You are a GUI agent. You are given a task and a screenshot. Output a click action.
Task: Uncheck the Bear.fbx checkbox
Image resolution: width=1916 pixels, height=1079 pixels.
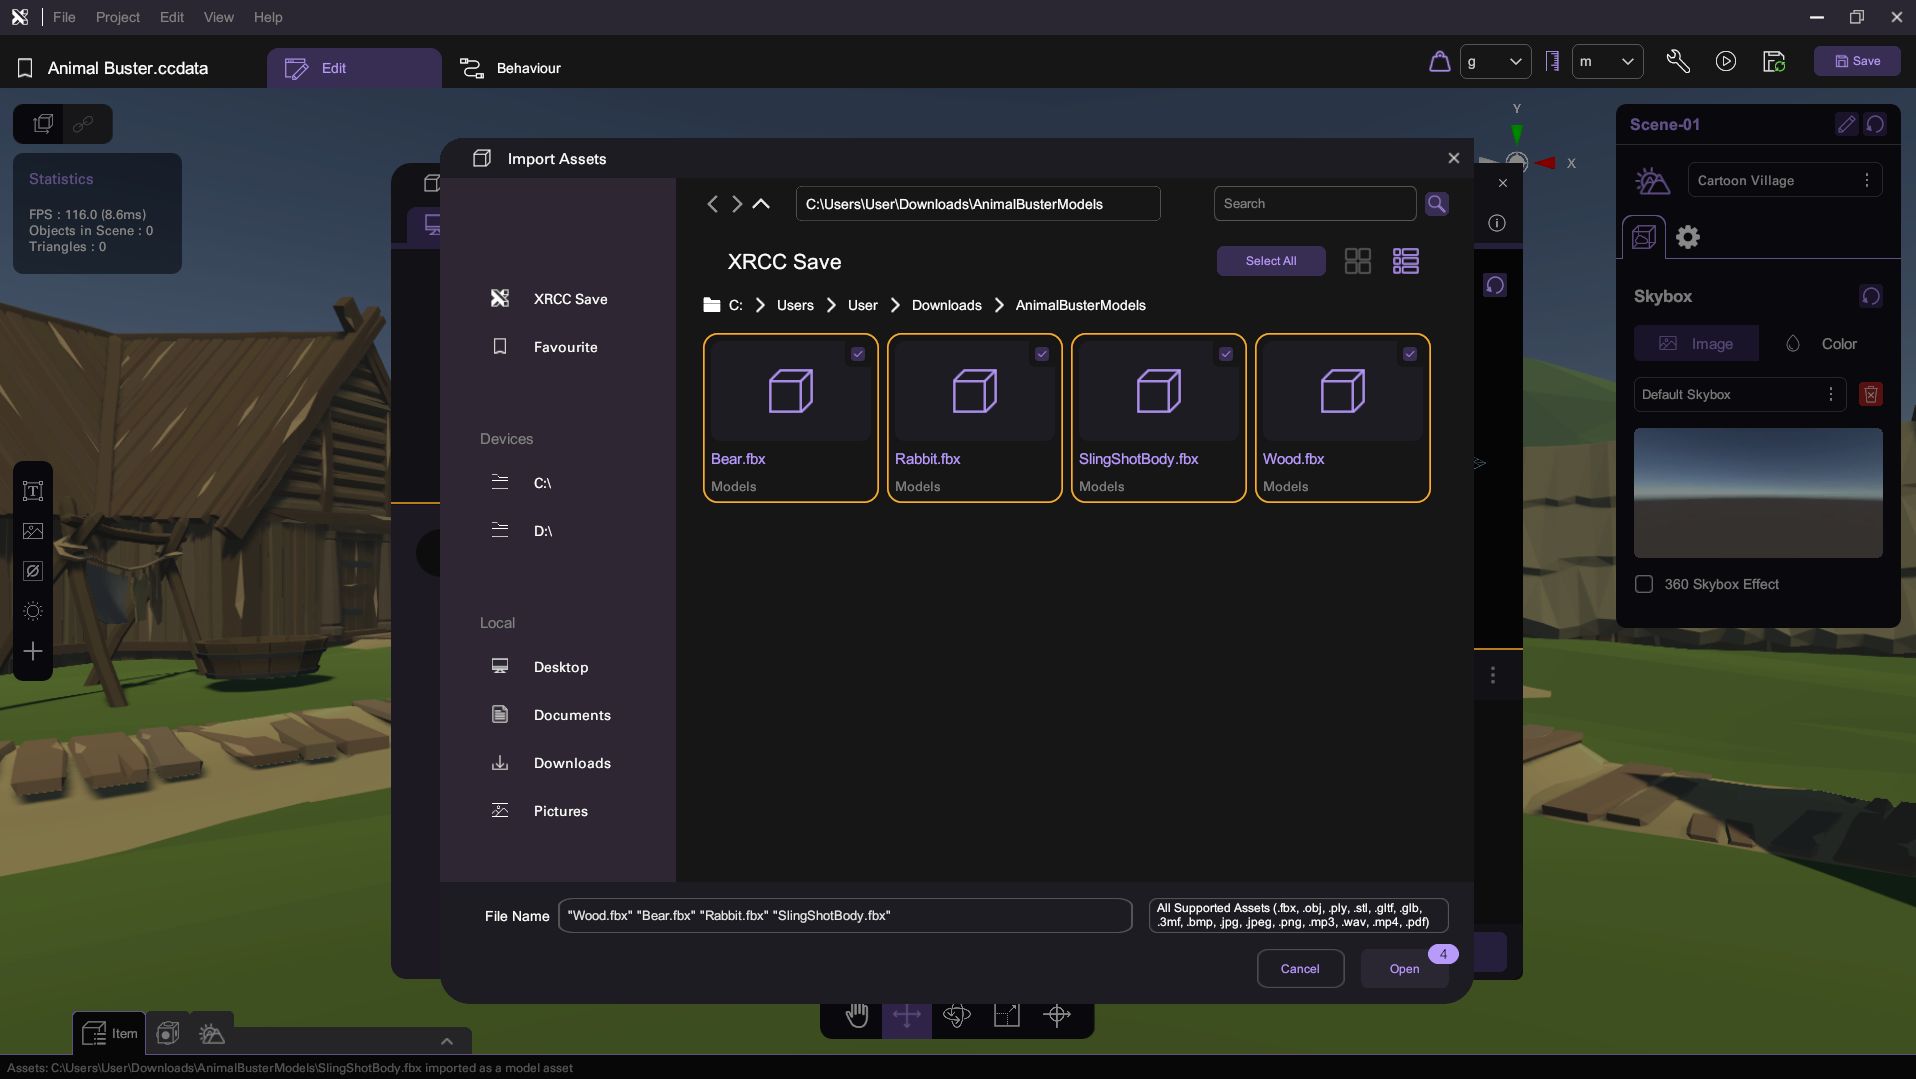[x=858, y=354]
